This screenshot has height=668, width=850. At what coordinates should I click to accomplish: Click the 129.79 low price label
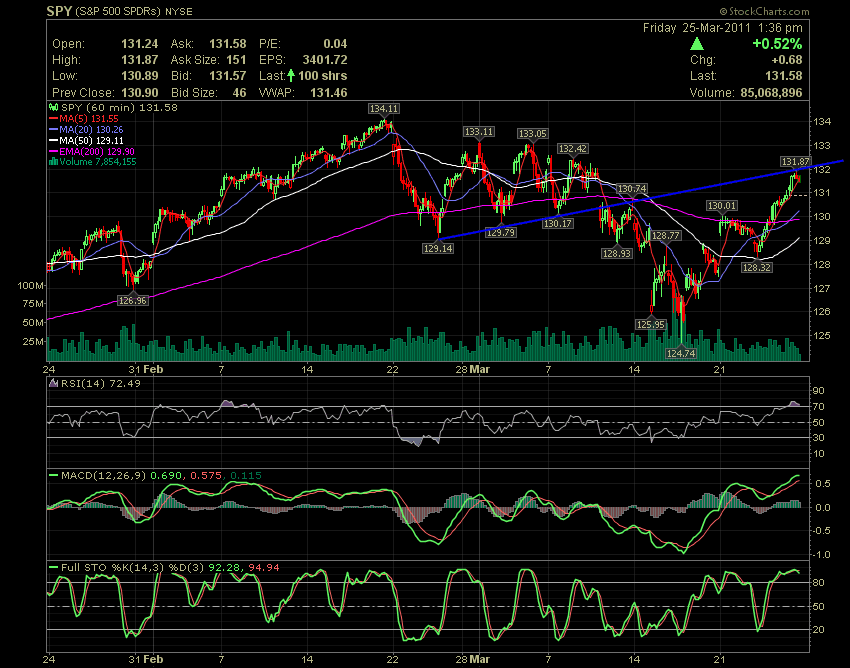501,232
